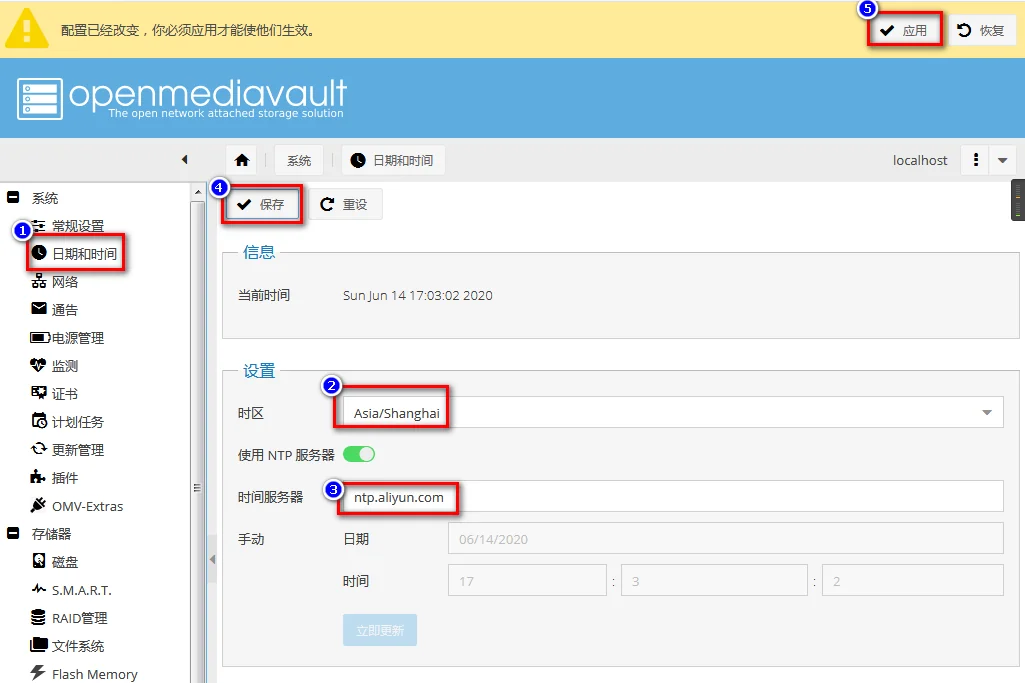
Task: Open Flash Memory page
Action: [x=84, y=674]
